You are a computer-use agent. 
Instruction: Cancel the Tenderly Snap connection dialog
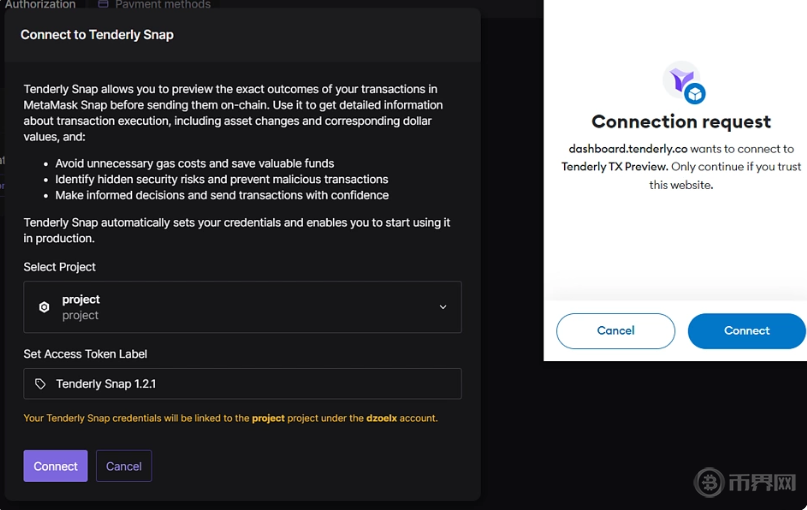[x=124, y=466]
